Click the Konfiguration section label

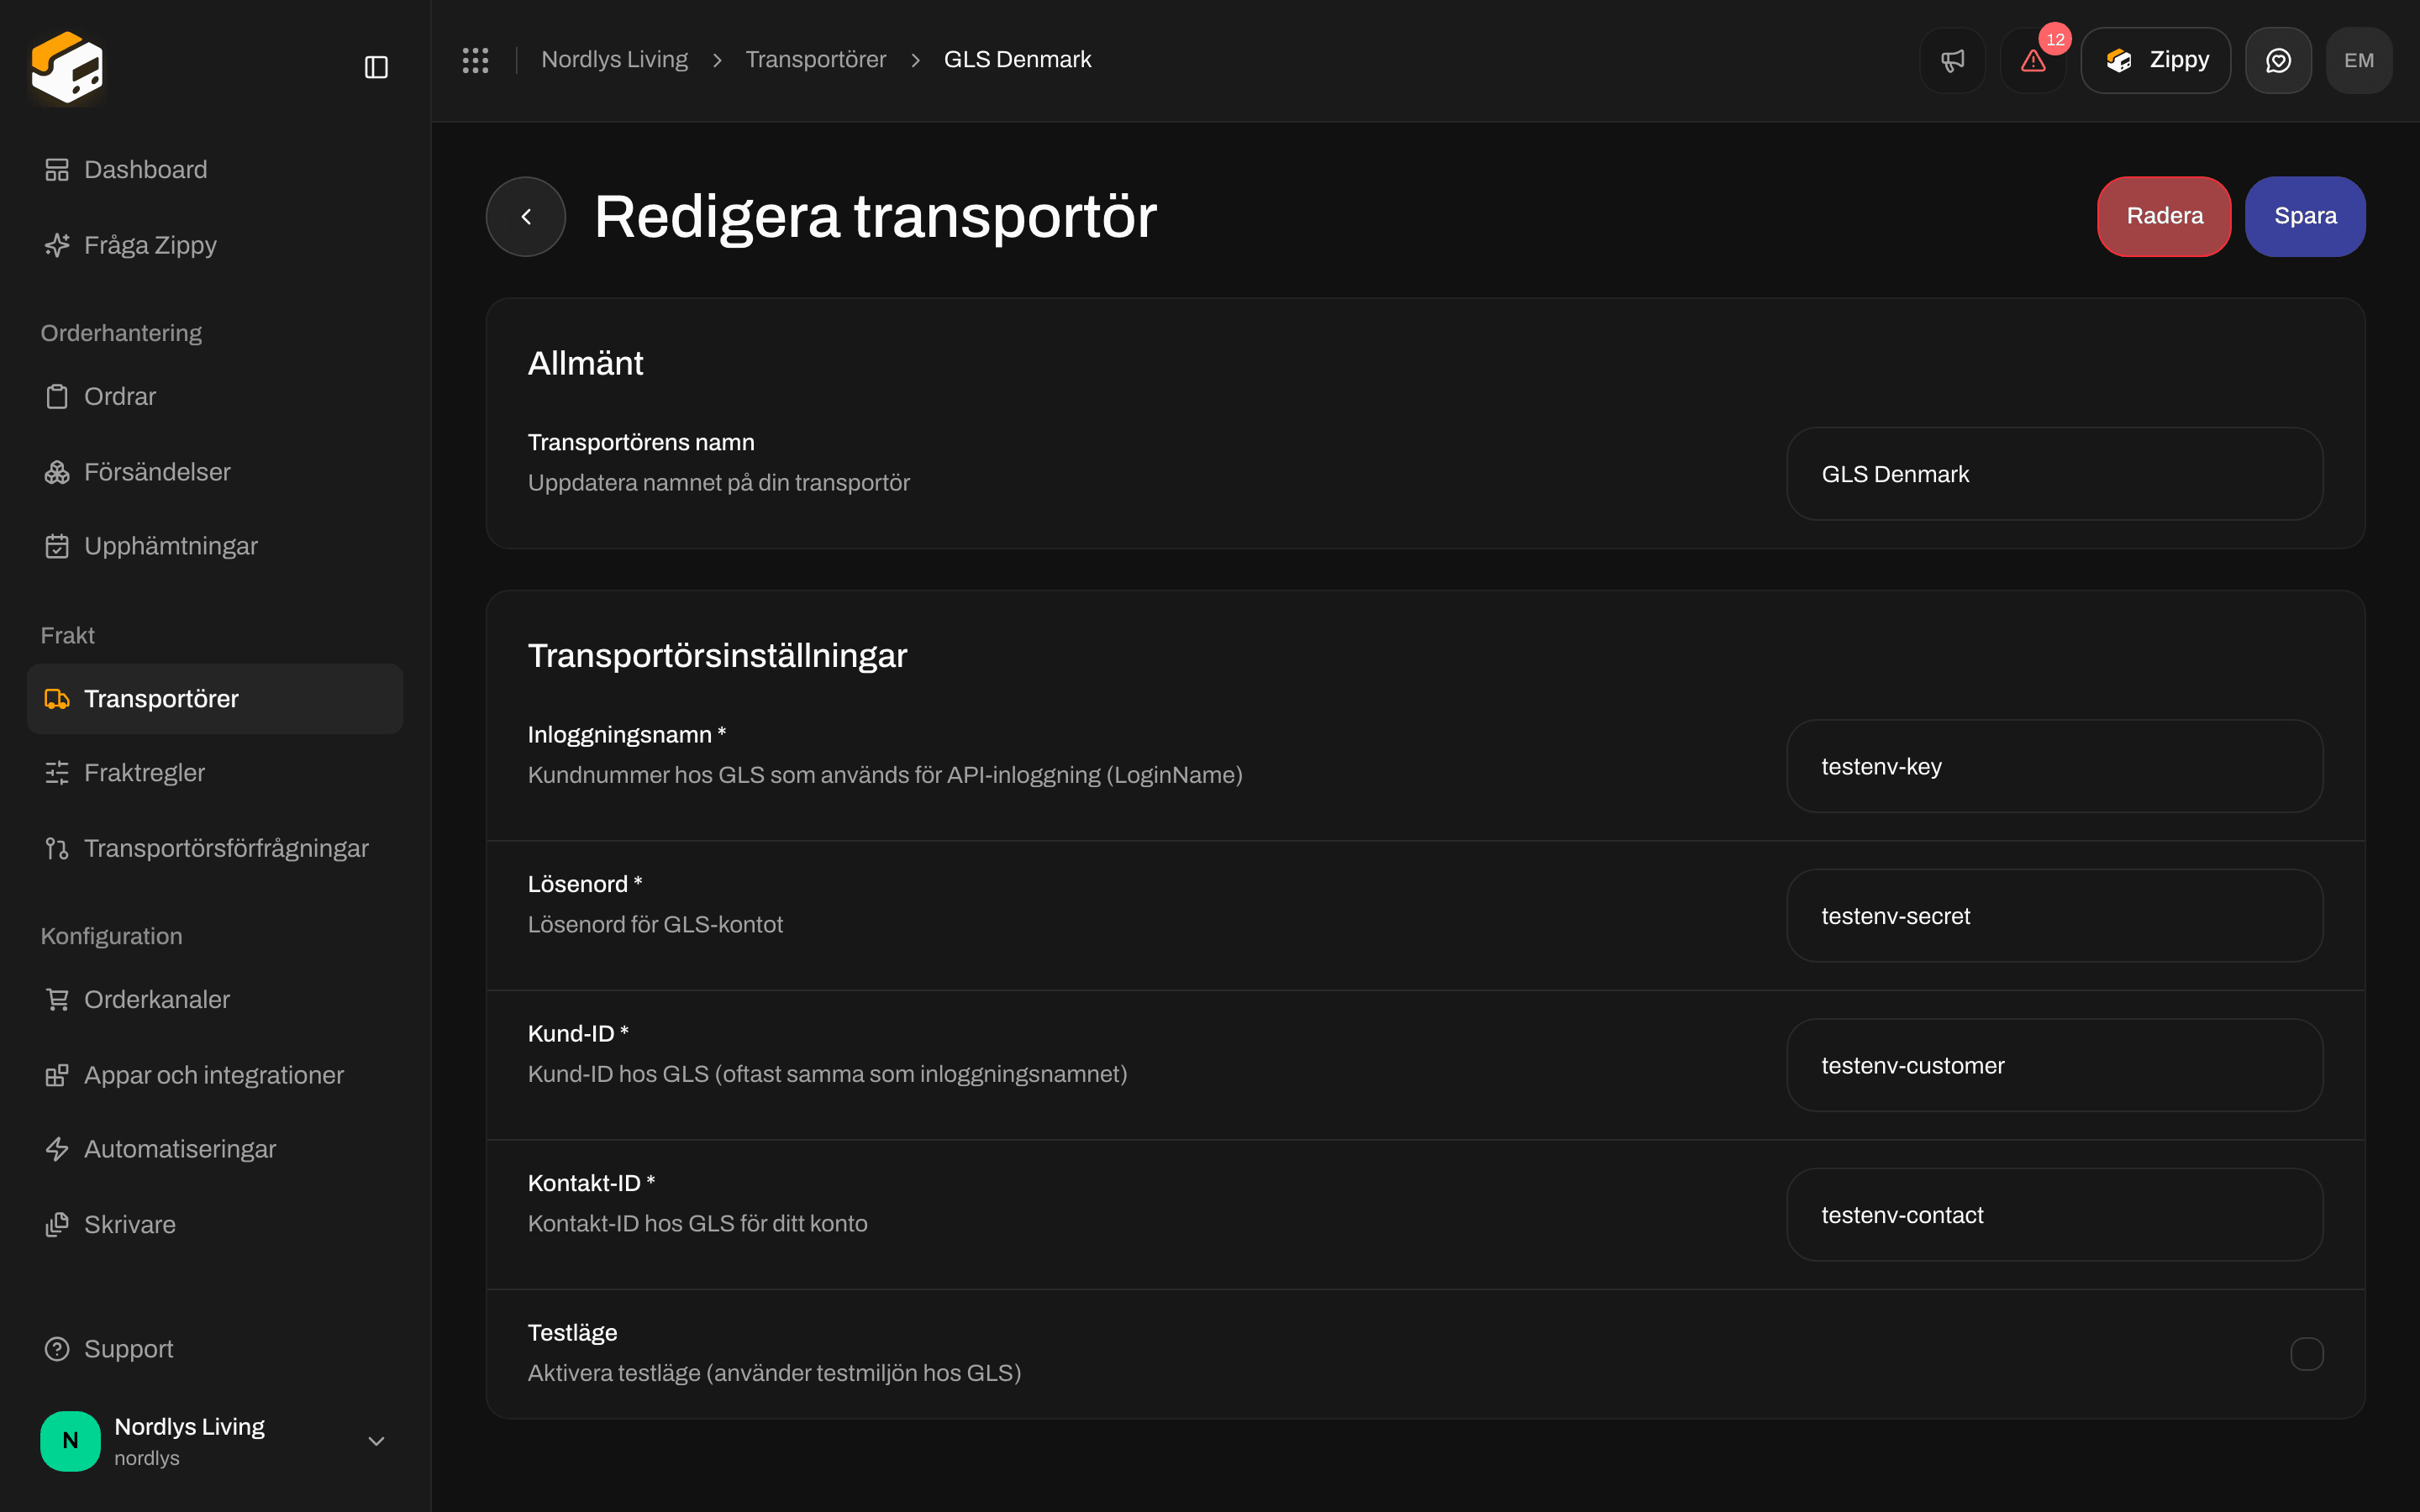click(x=111, y=936)
